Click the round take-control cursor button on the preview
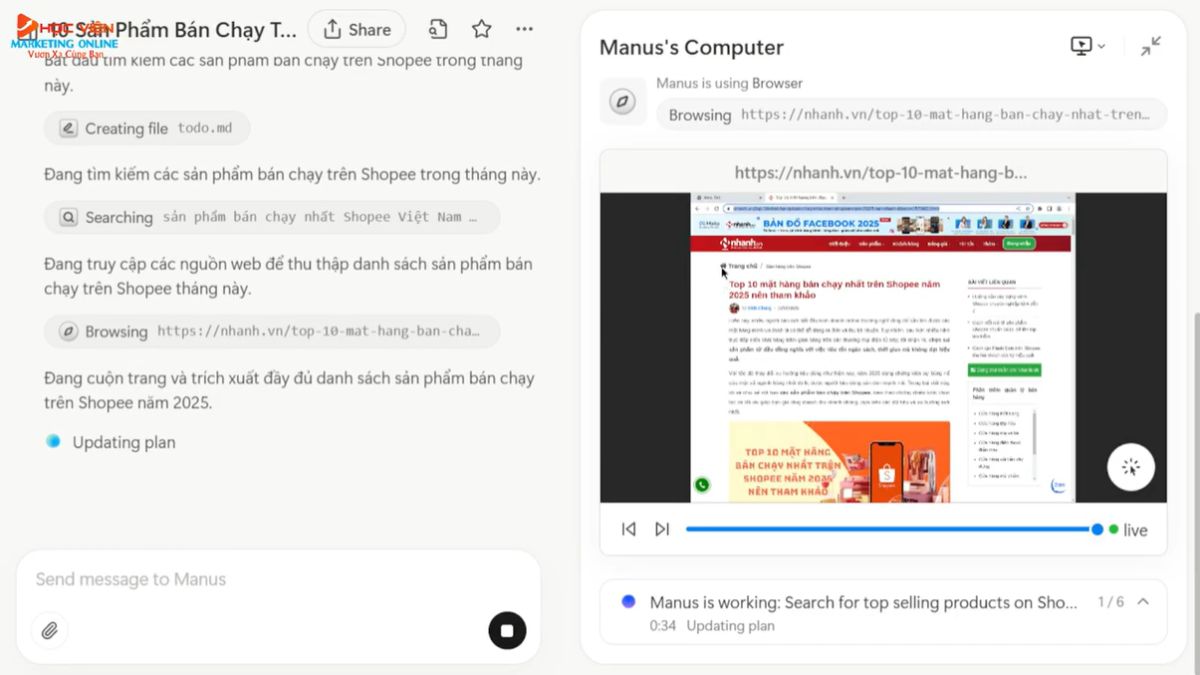Screen dimensions: 1200x675 pos(1131,466)
